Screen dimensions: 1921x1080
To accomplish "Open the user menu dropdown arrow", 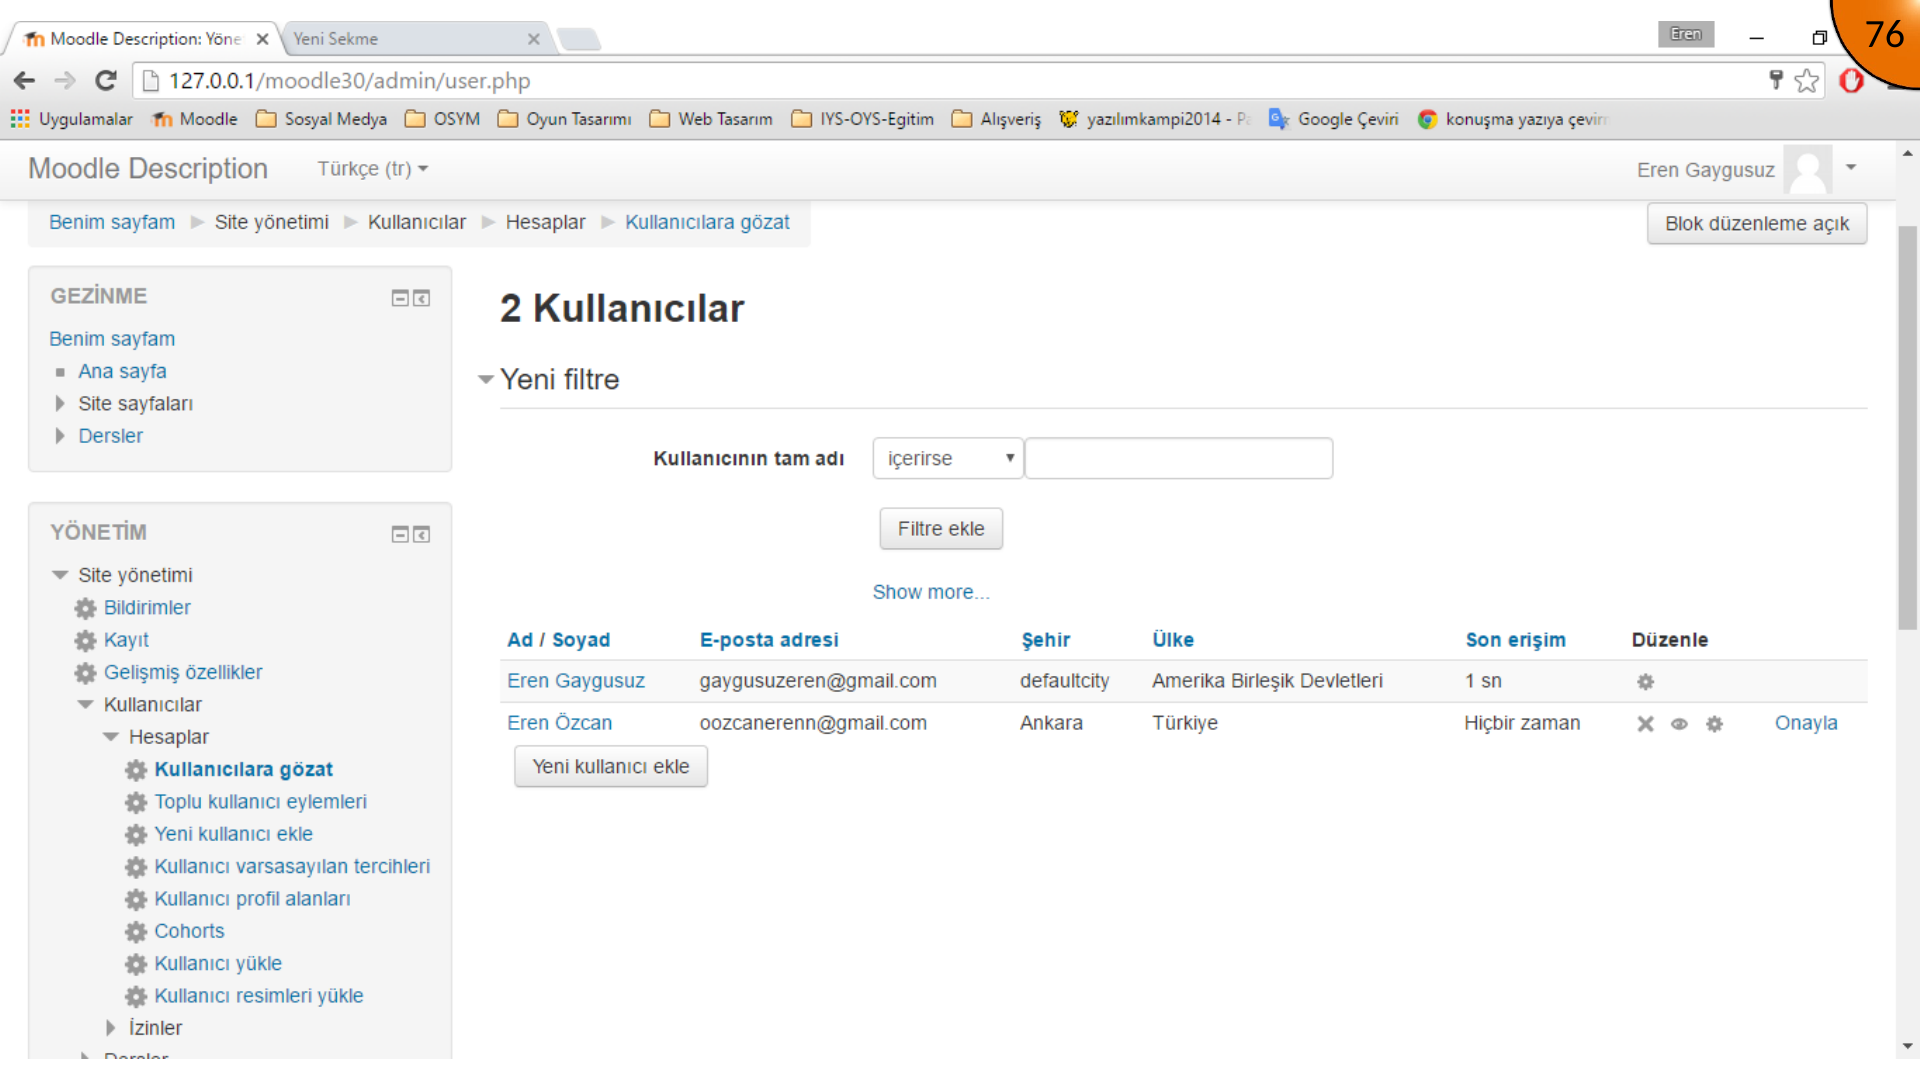I will pos(1851,168).
